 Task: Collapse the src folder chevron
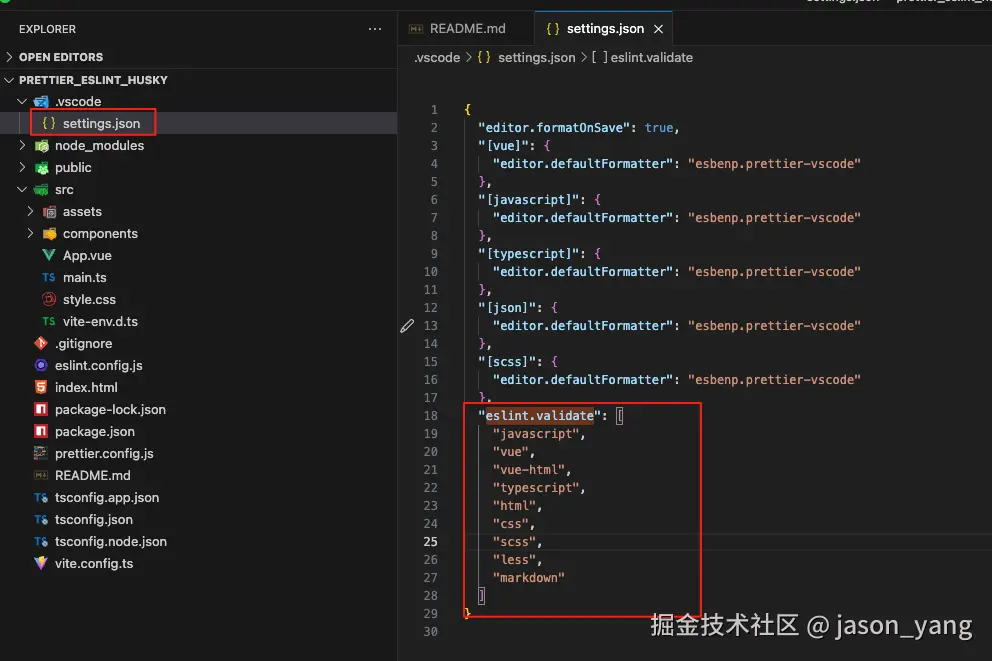coord(22,190)
